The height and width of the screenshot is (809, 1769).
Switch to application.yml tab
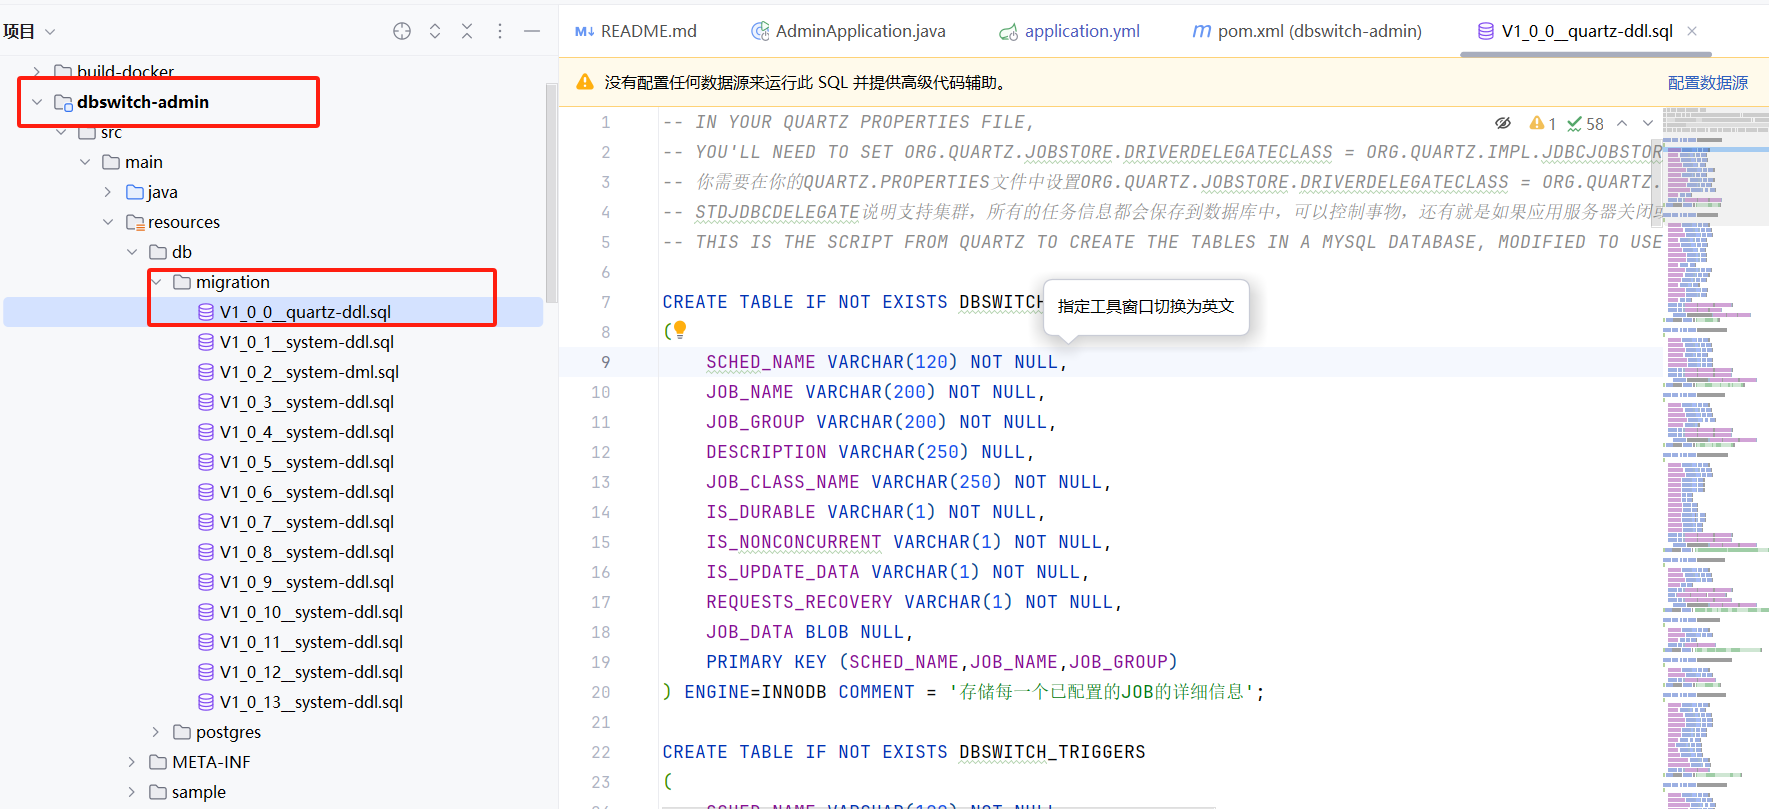(x=1070, y=31)
